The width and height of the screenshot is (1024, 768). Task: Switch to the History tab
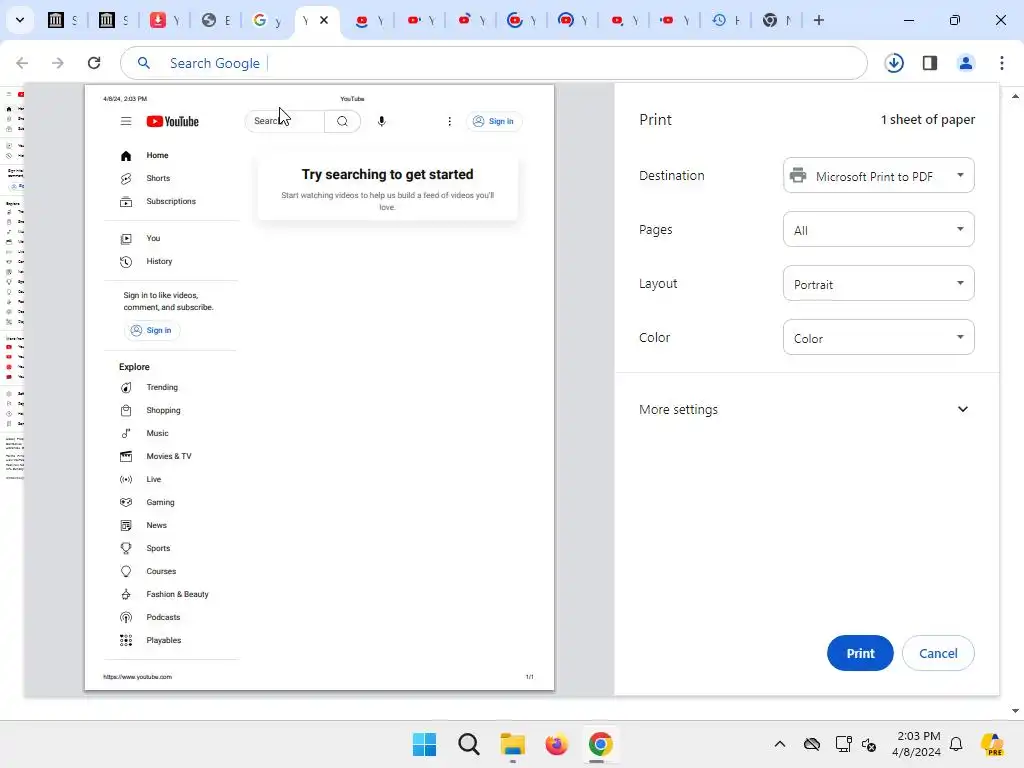click(725, 20)
